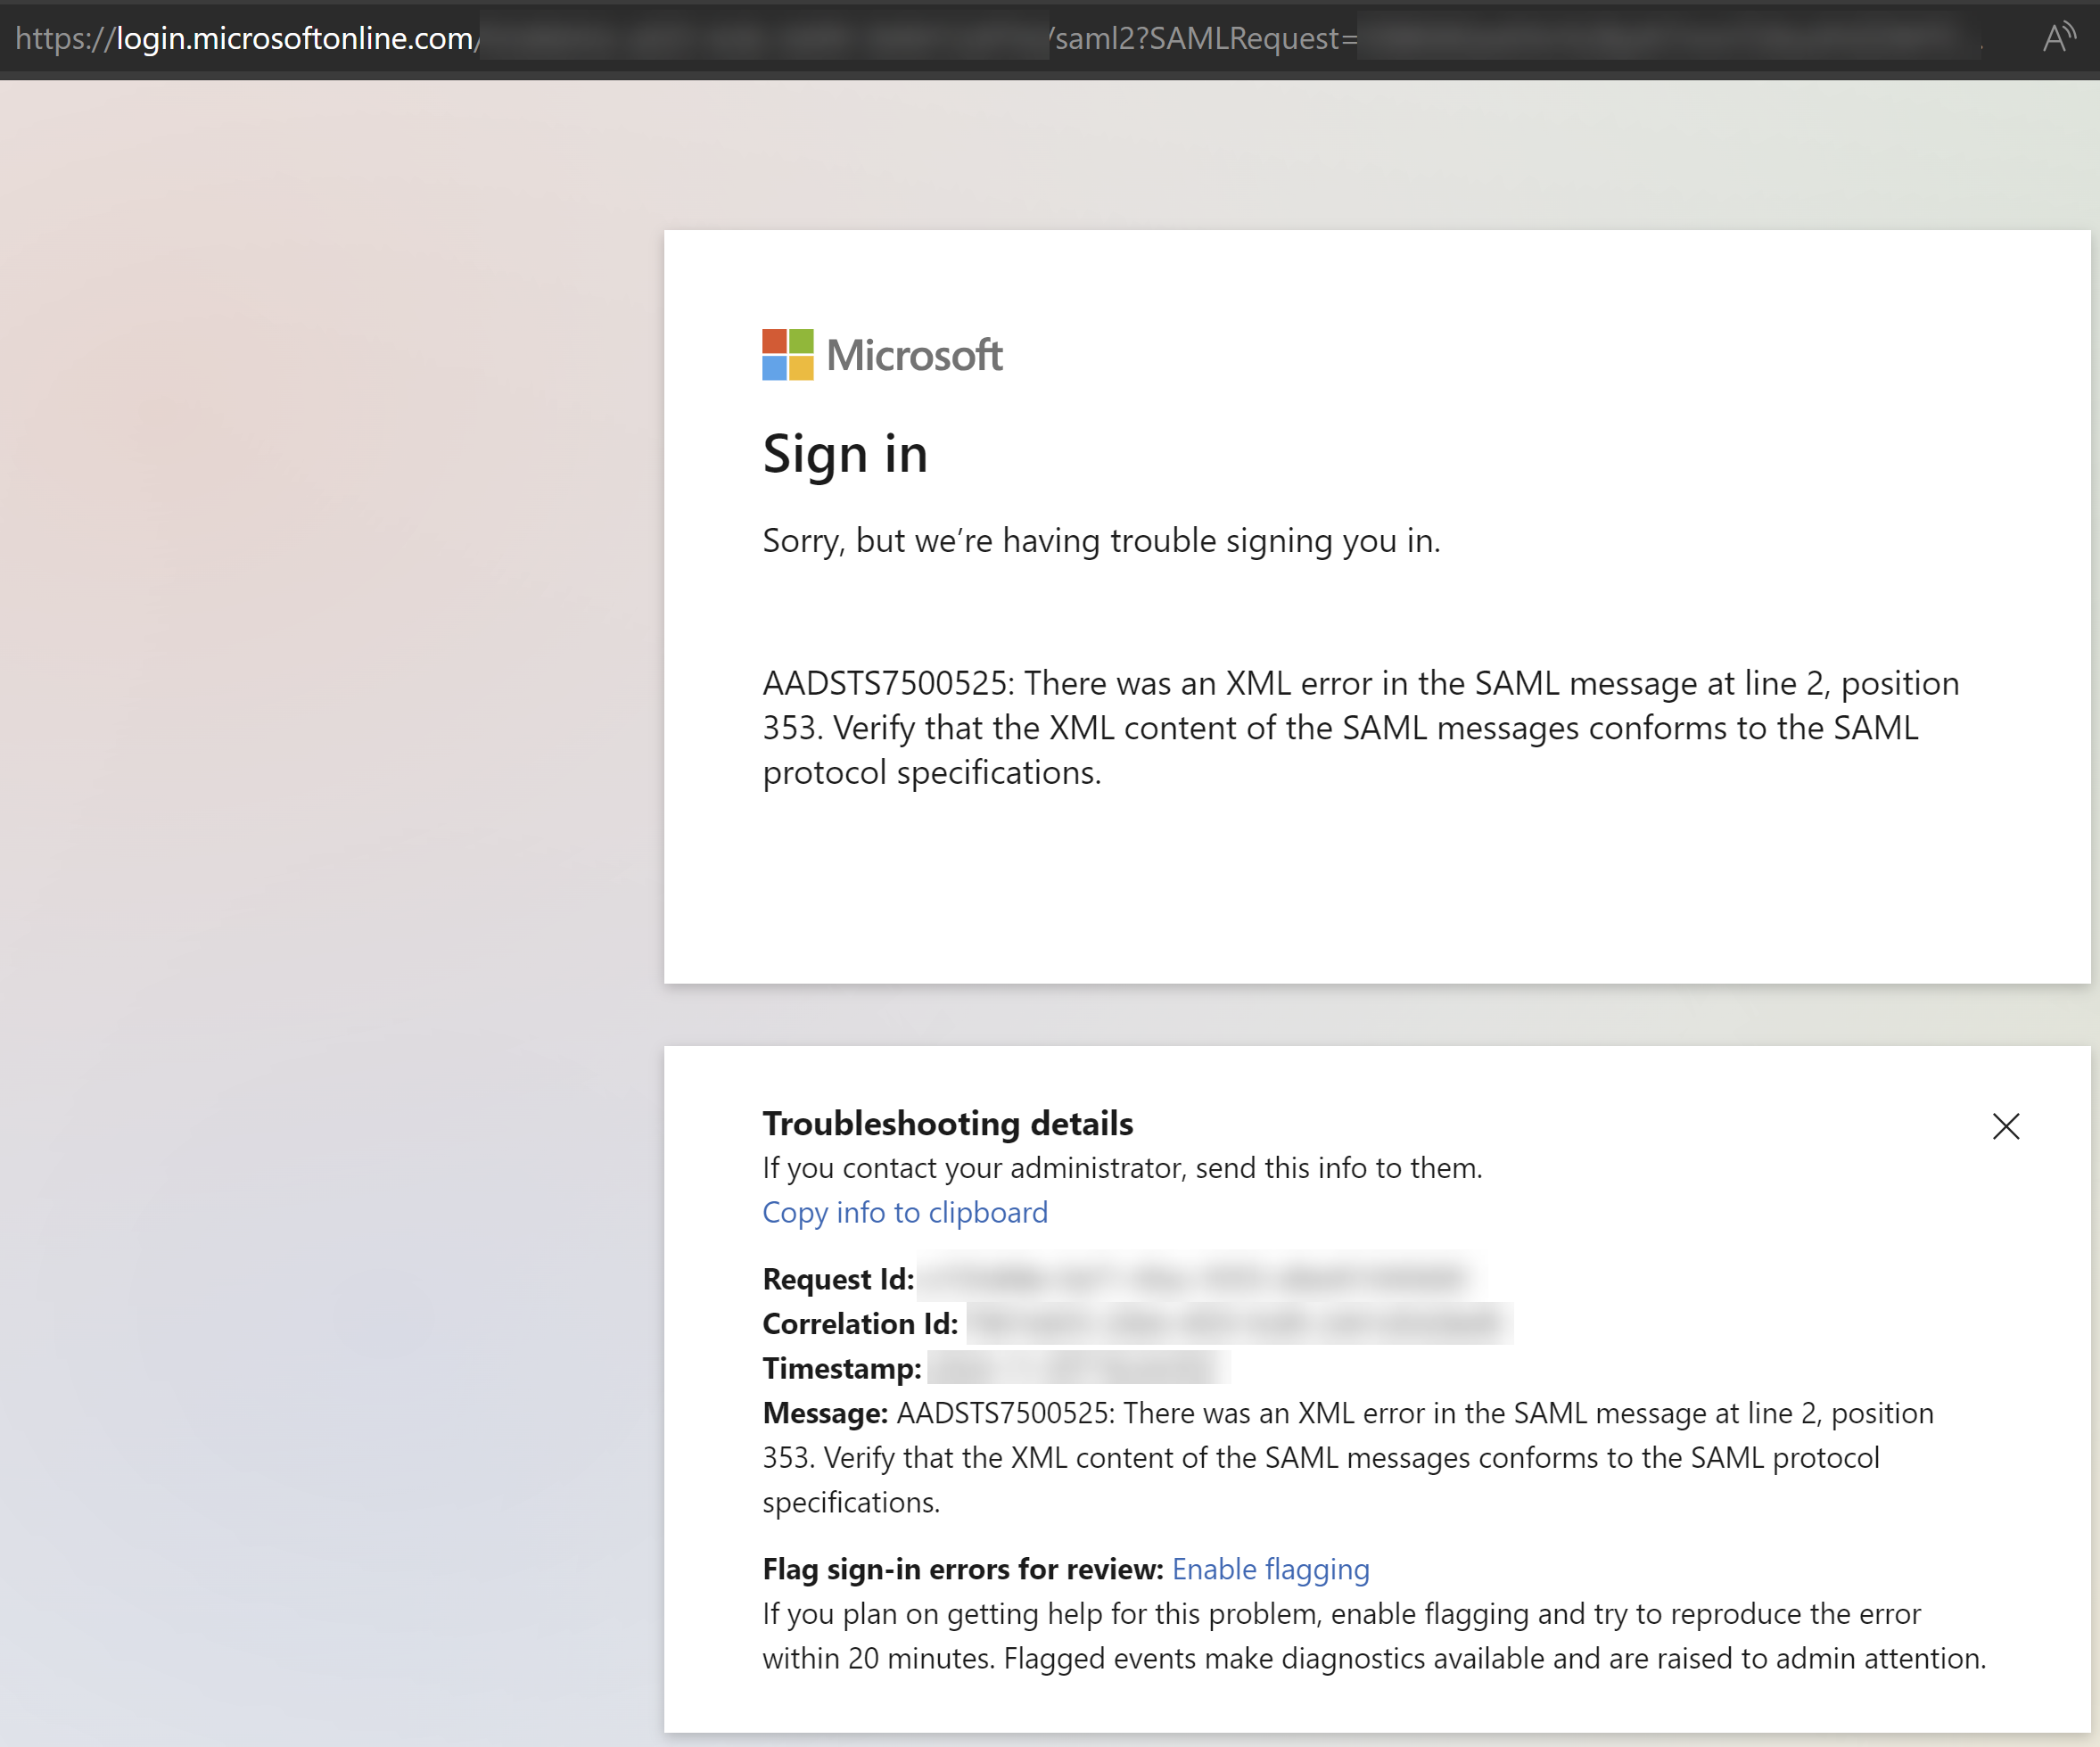This screenshot has width=2100, height=1747.
Task: Close the Troubleshooting details panel
Action: (x=2006, y=1127)
